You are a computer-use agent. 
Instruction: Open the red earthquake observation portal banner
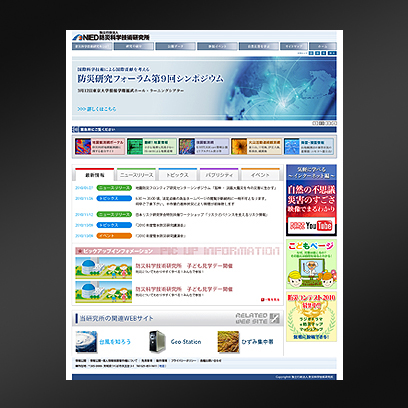point(100,147)
